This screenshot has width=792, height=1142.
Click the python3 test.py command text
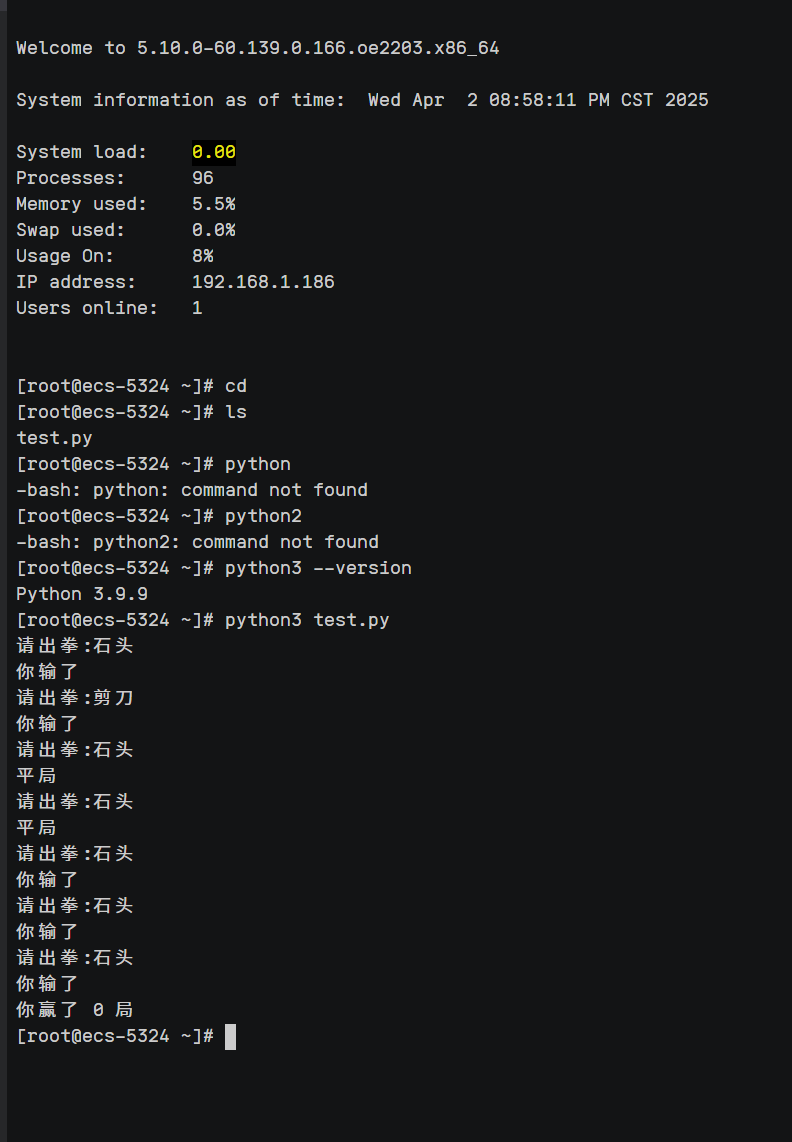pos(307,620)
